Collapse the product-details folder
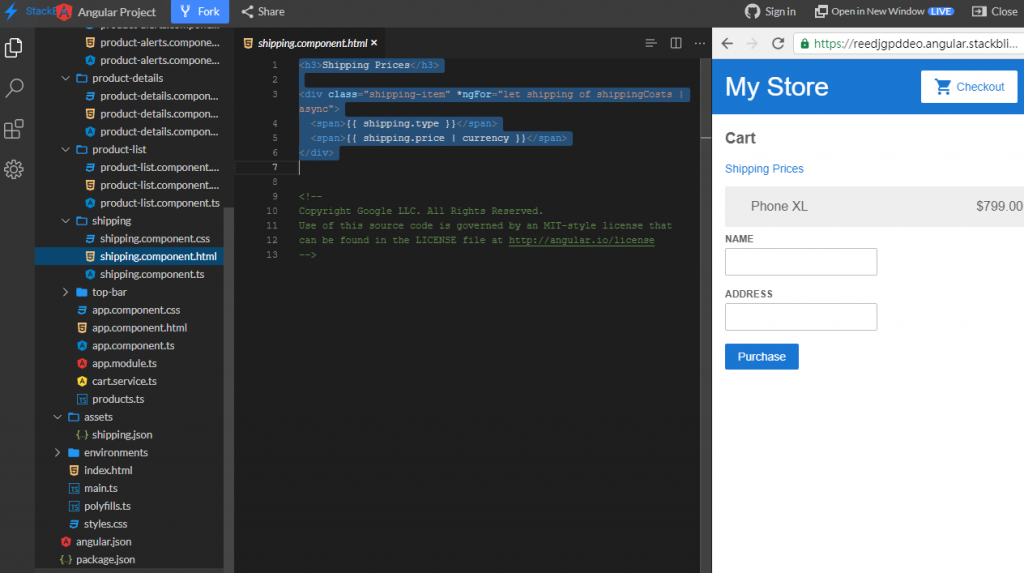The height and width of the screenshot is (573, 1024). pyautogui.click(x=65, y=78)
